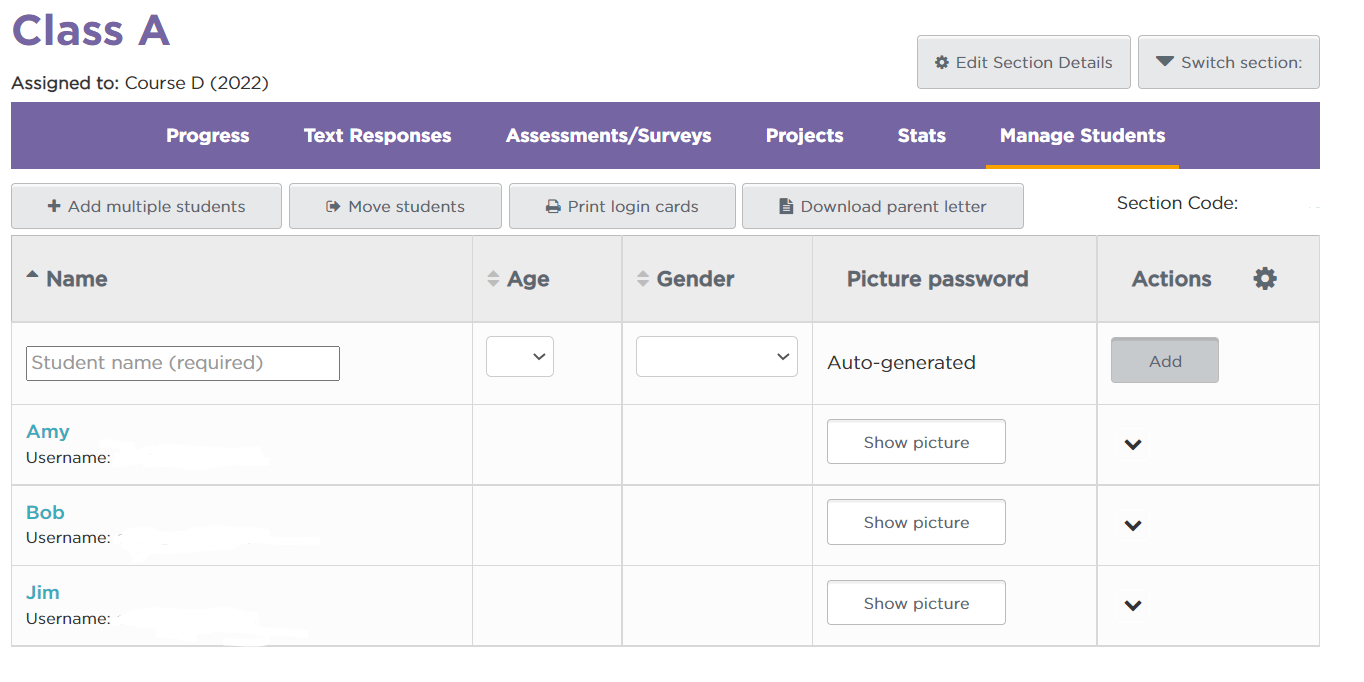The image size is (1364, 682).
Task: Expand the actions chevron for Bob's row
Action: 1133,524
